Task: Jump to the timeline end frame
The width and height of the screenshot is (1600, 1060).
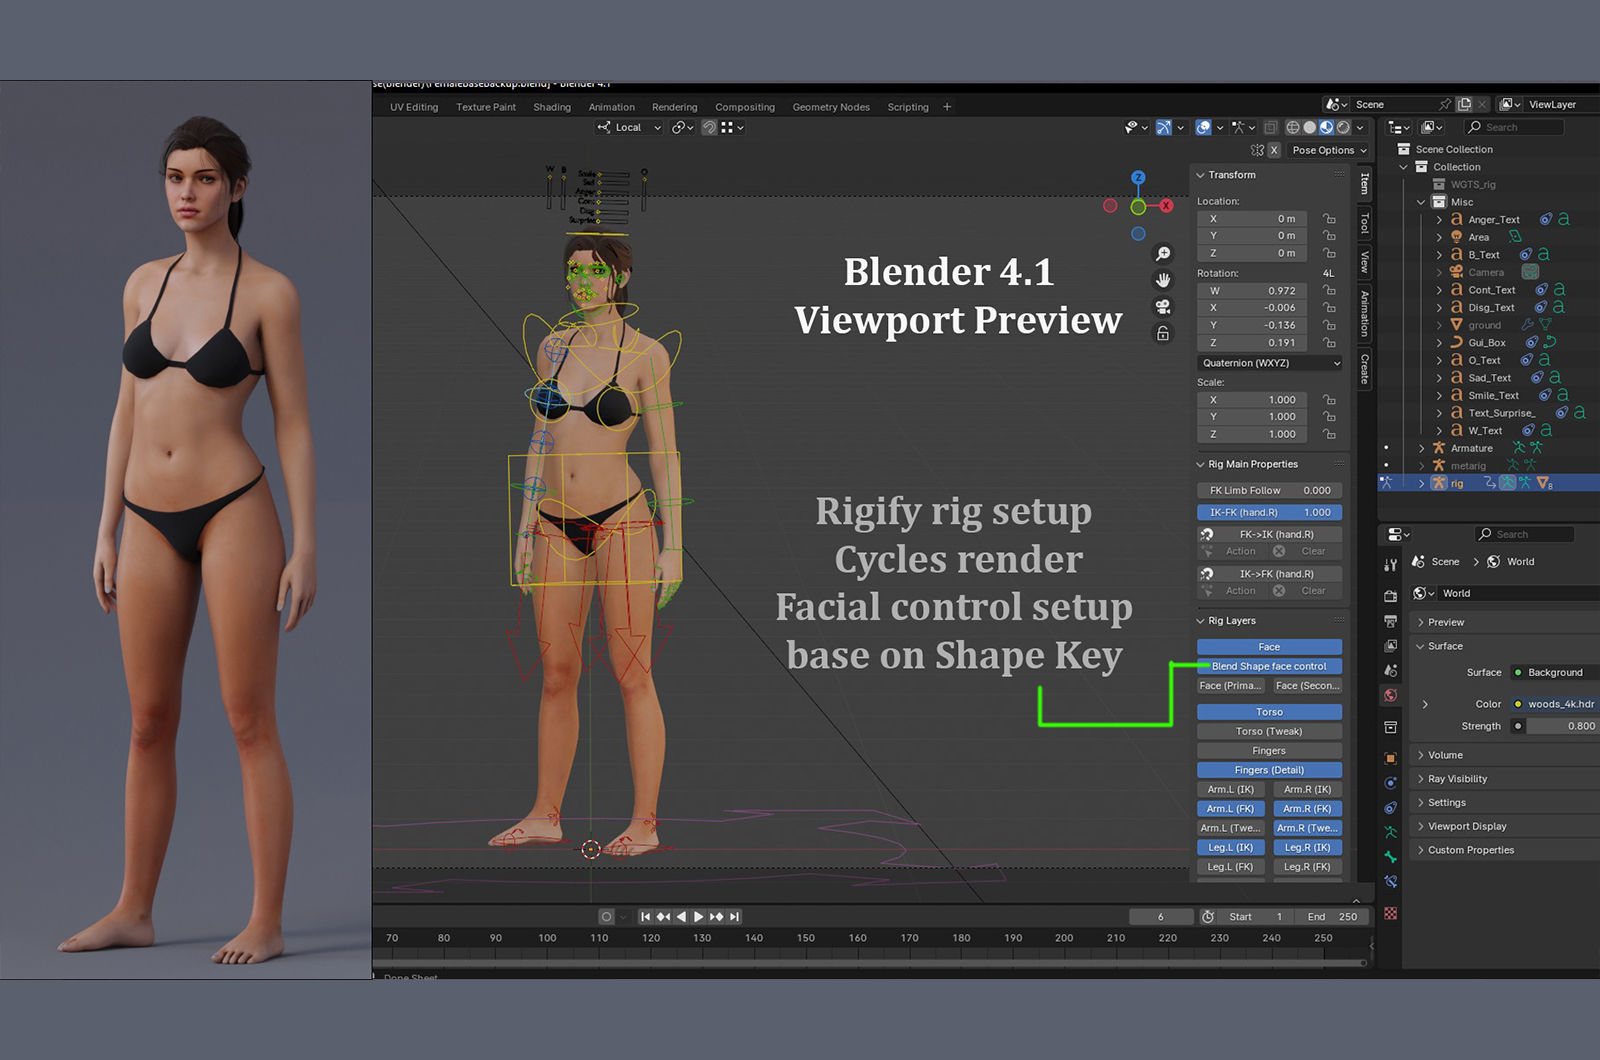Action: (x=735, y=917)
